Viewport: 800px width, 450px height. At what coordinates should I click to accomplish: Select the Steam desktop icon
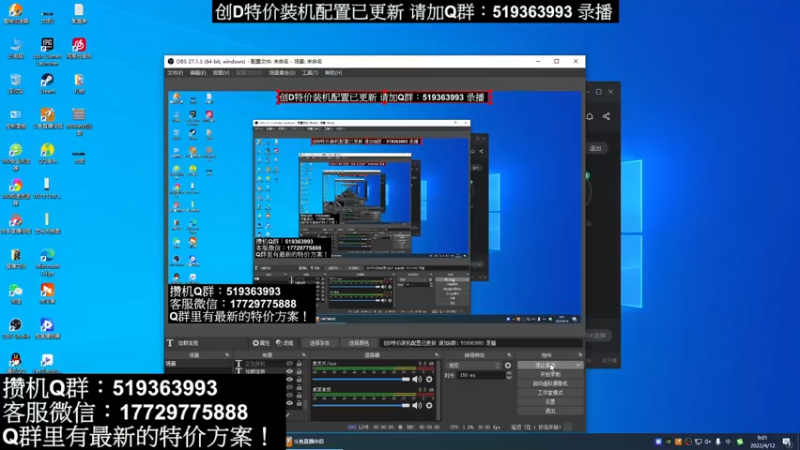pos(47,84)
